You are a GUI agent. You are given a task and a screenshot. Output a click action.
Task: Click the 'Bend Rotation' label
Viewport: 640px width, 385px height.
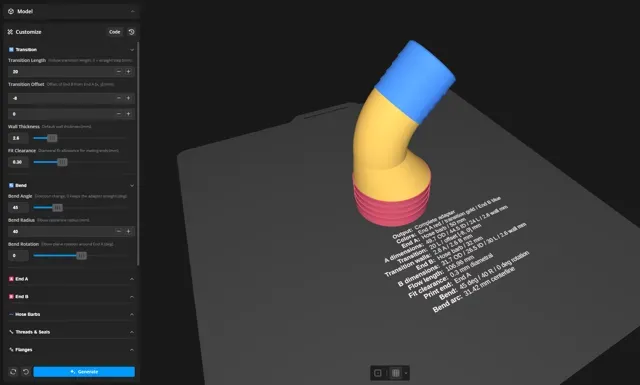[x=23, y=244]
